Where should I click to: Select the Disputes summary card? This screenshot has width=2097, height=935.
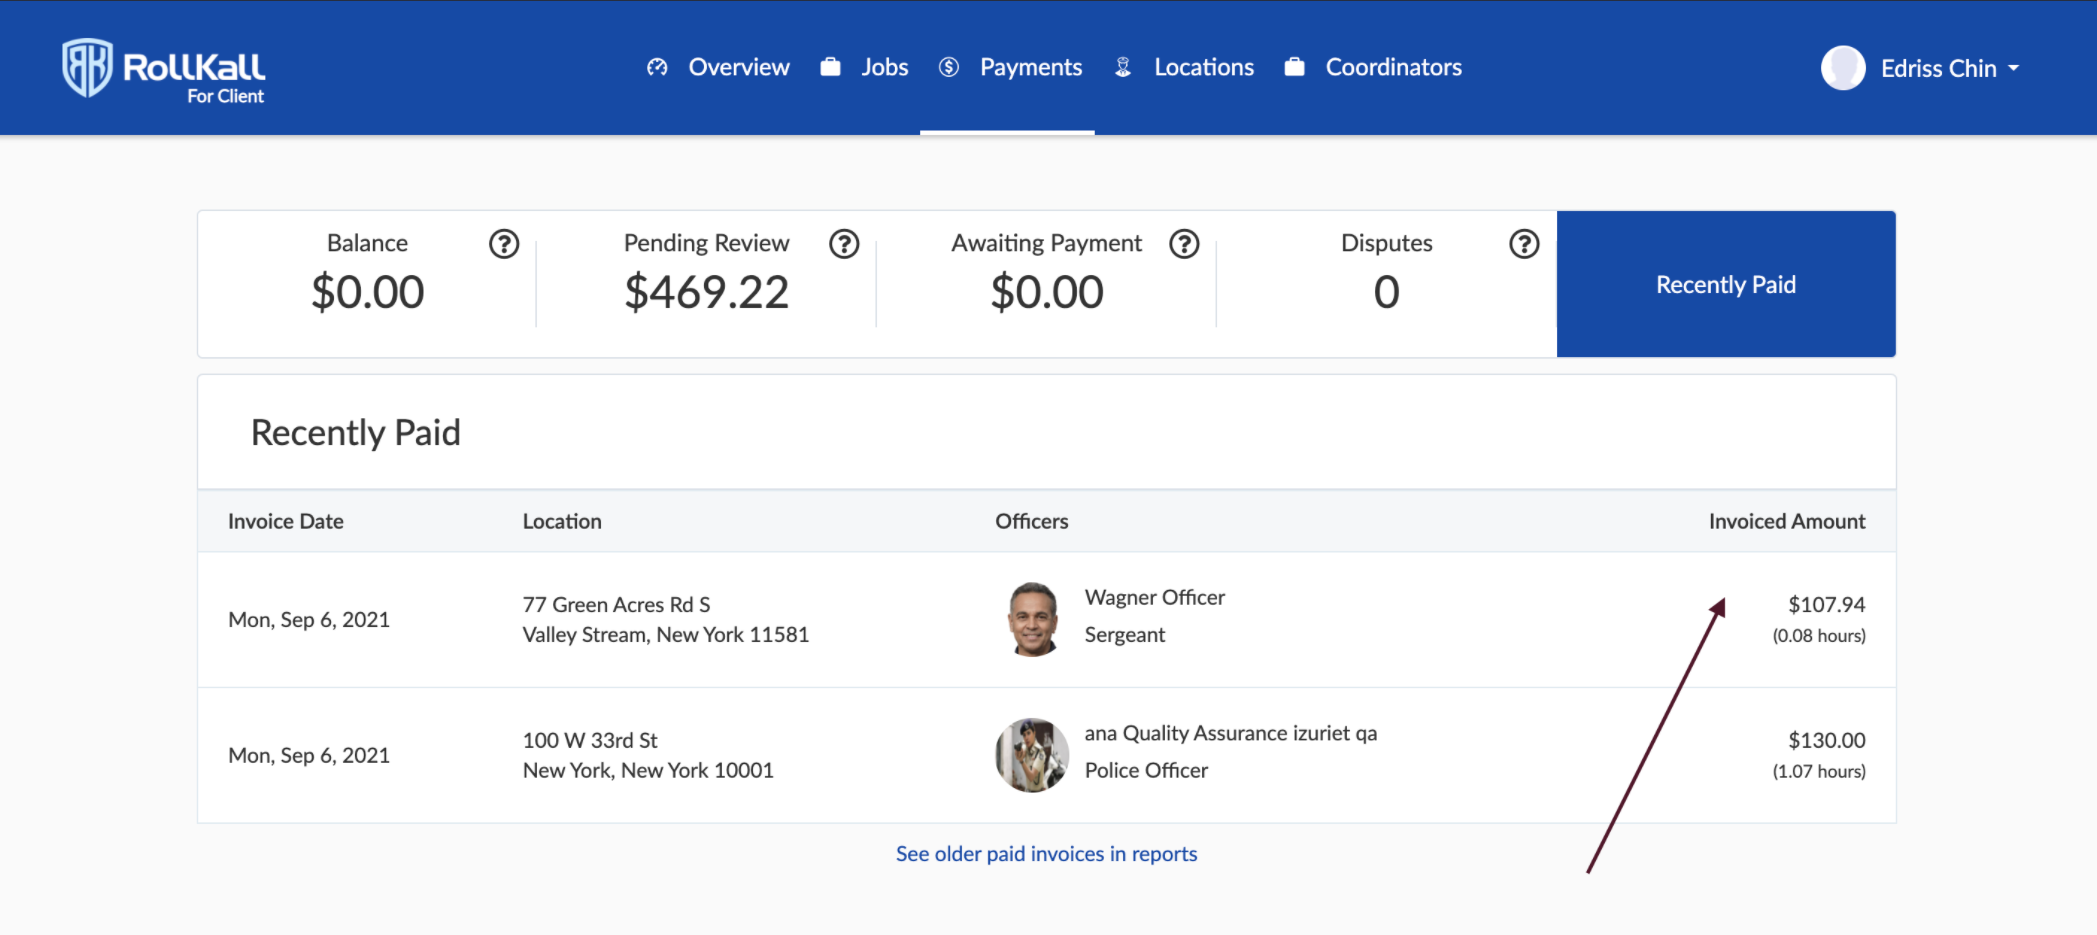[x=1386, y=284]
